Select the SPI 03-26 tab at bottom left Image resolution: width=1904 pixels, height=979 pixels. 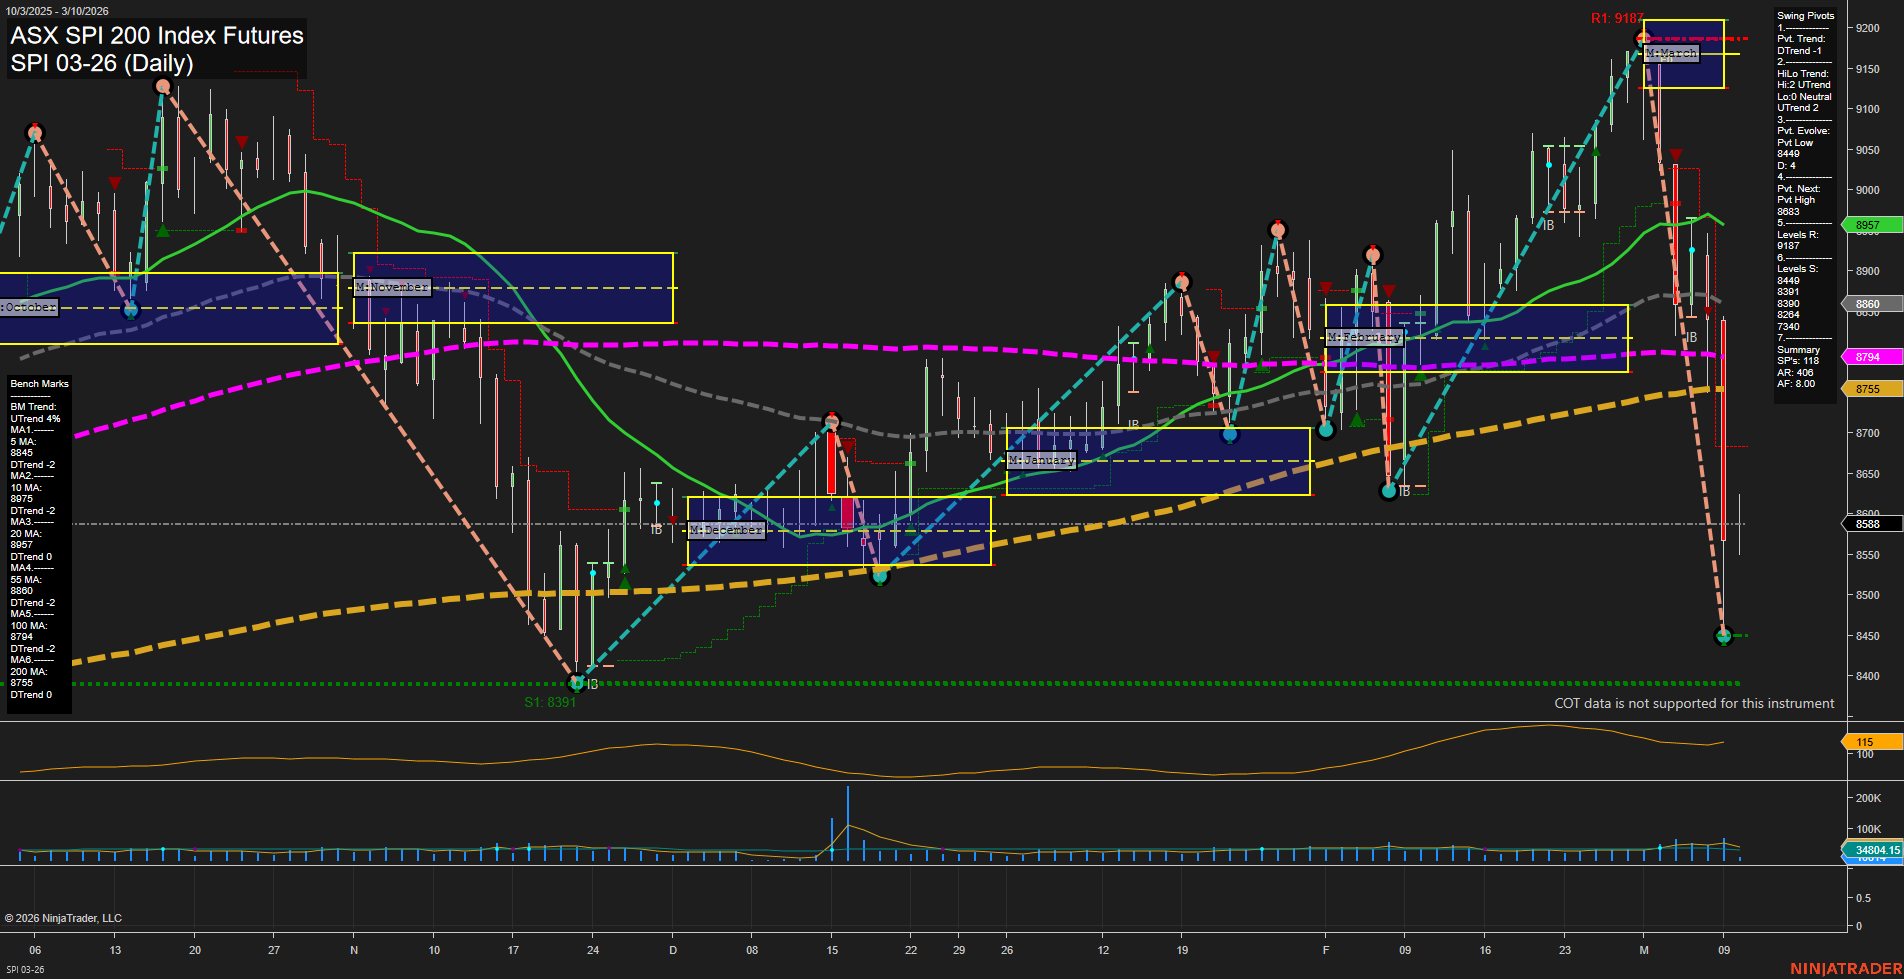point(25,970)
